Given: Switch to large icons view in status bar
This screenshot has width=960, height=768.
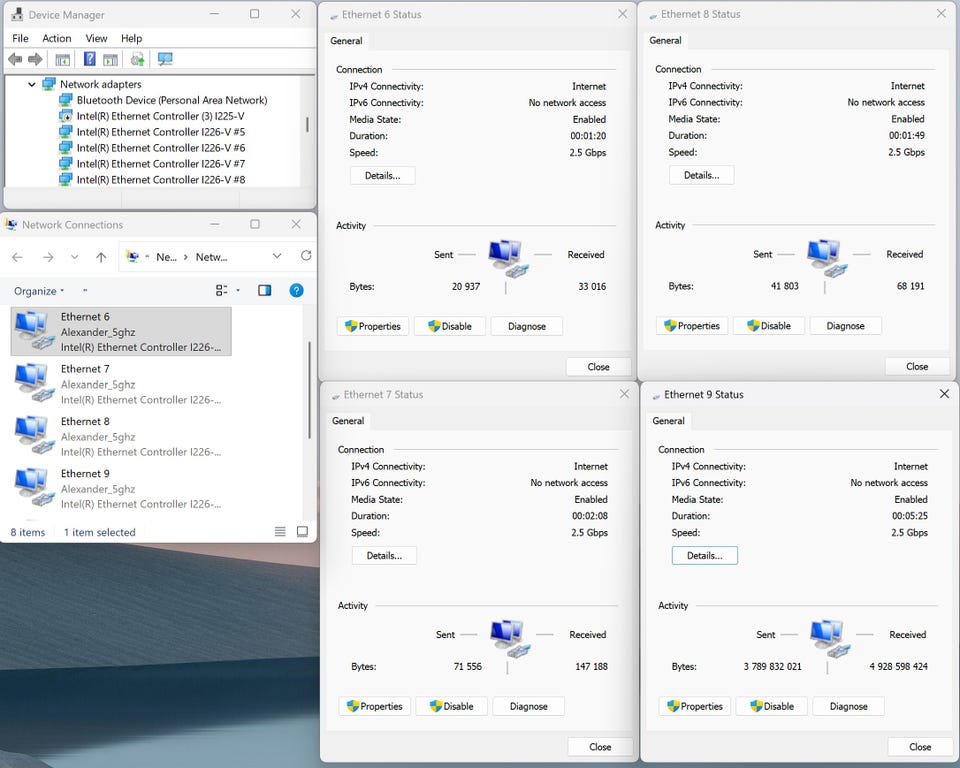Looking at the screenshot, I should 302,532.
